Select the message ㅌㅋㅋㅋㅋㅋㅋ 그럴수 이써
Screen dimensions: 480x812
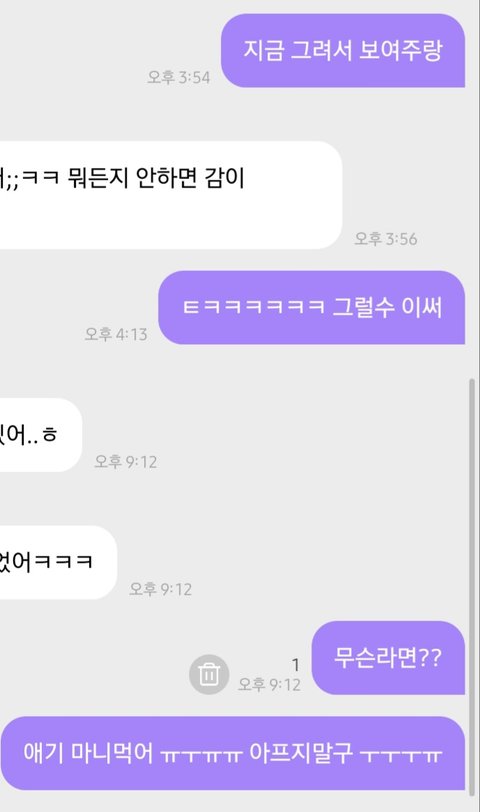312,308
